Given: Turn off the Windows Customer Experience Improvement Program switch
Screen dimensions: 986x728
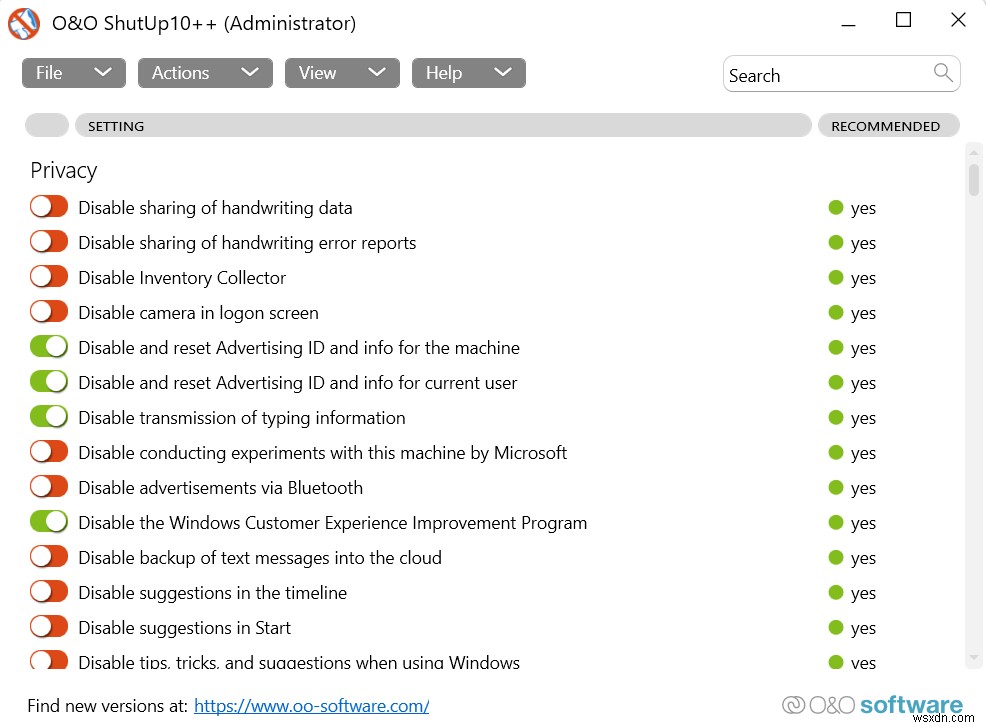Looking at the screenshot, I should point(48,521).
